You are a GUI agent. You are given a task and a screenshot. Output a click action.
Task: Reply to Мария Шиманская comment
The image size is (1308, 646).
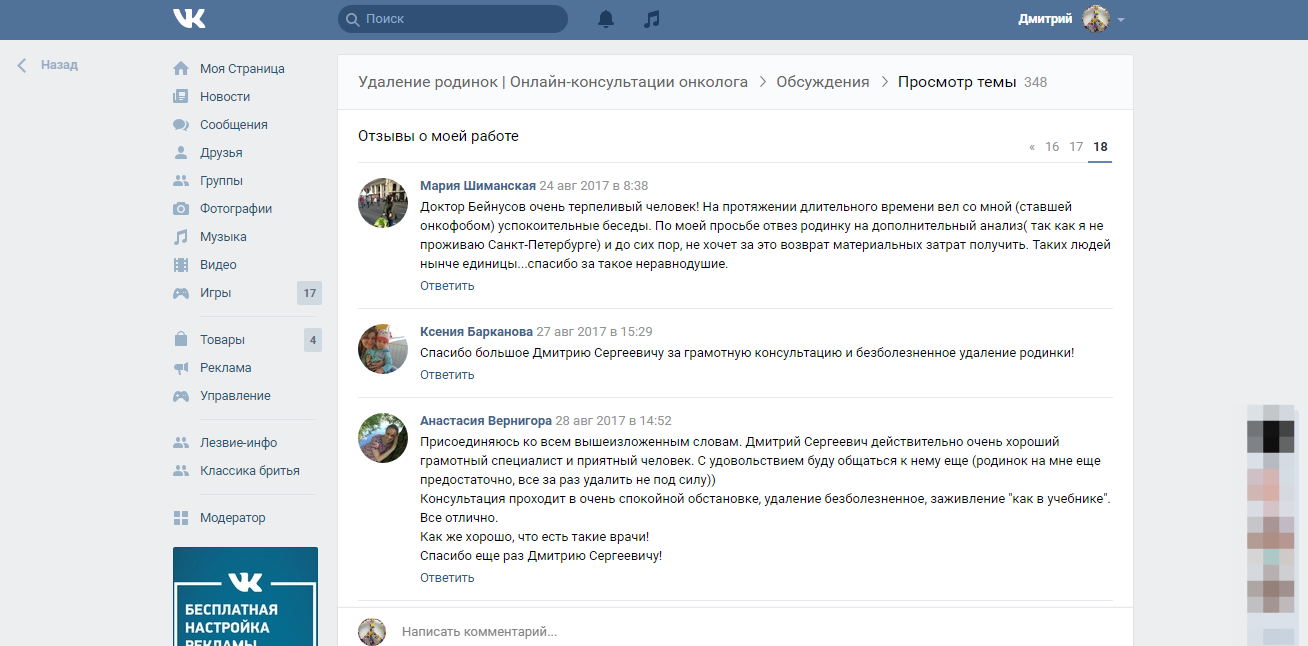tap(447, 286)
